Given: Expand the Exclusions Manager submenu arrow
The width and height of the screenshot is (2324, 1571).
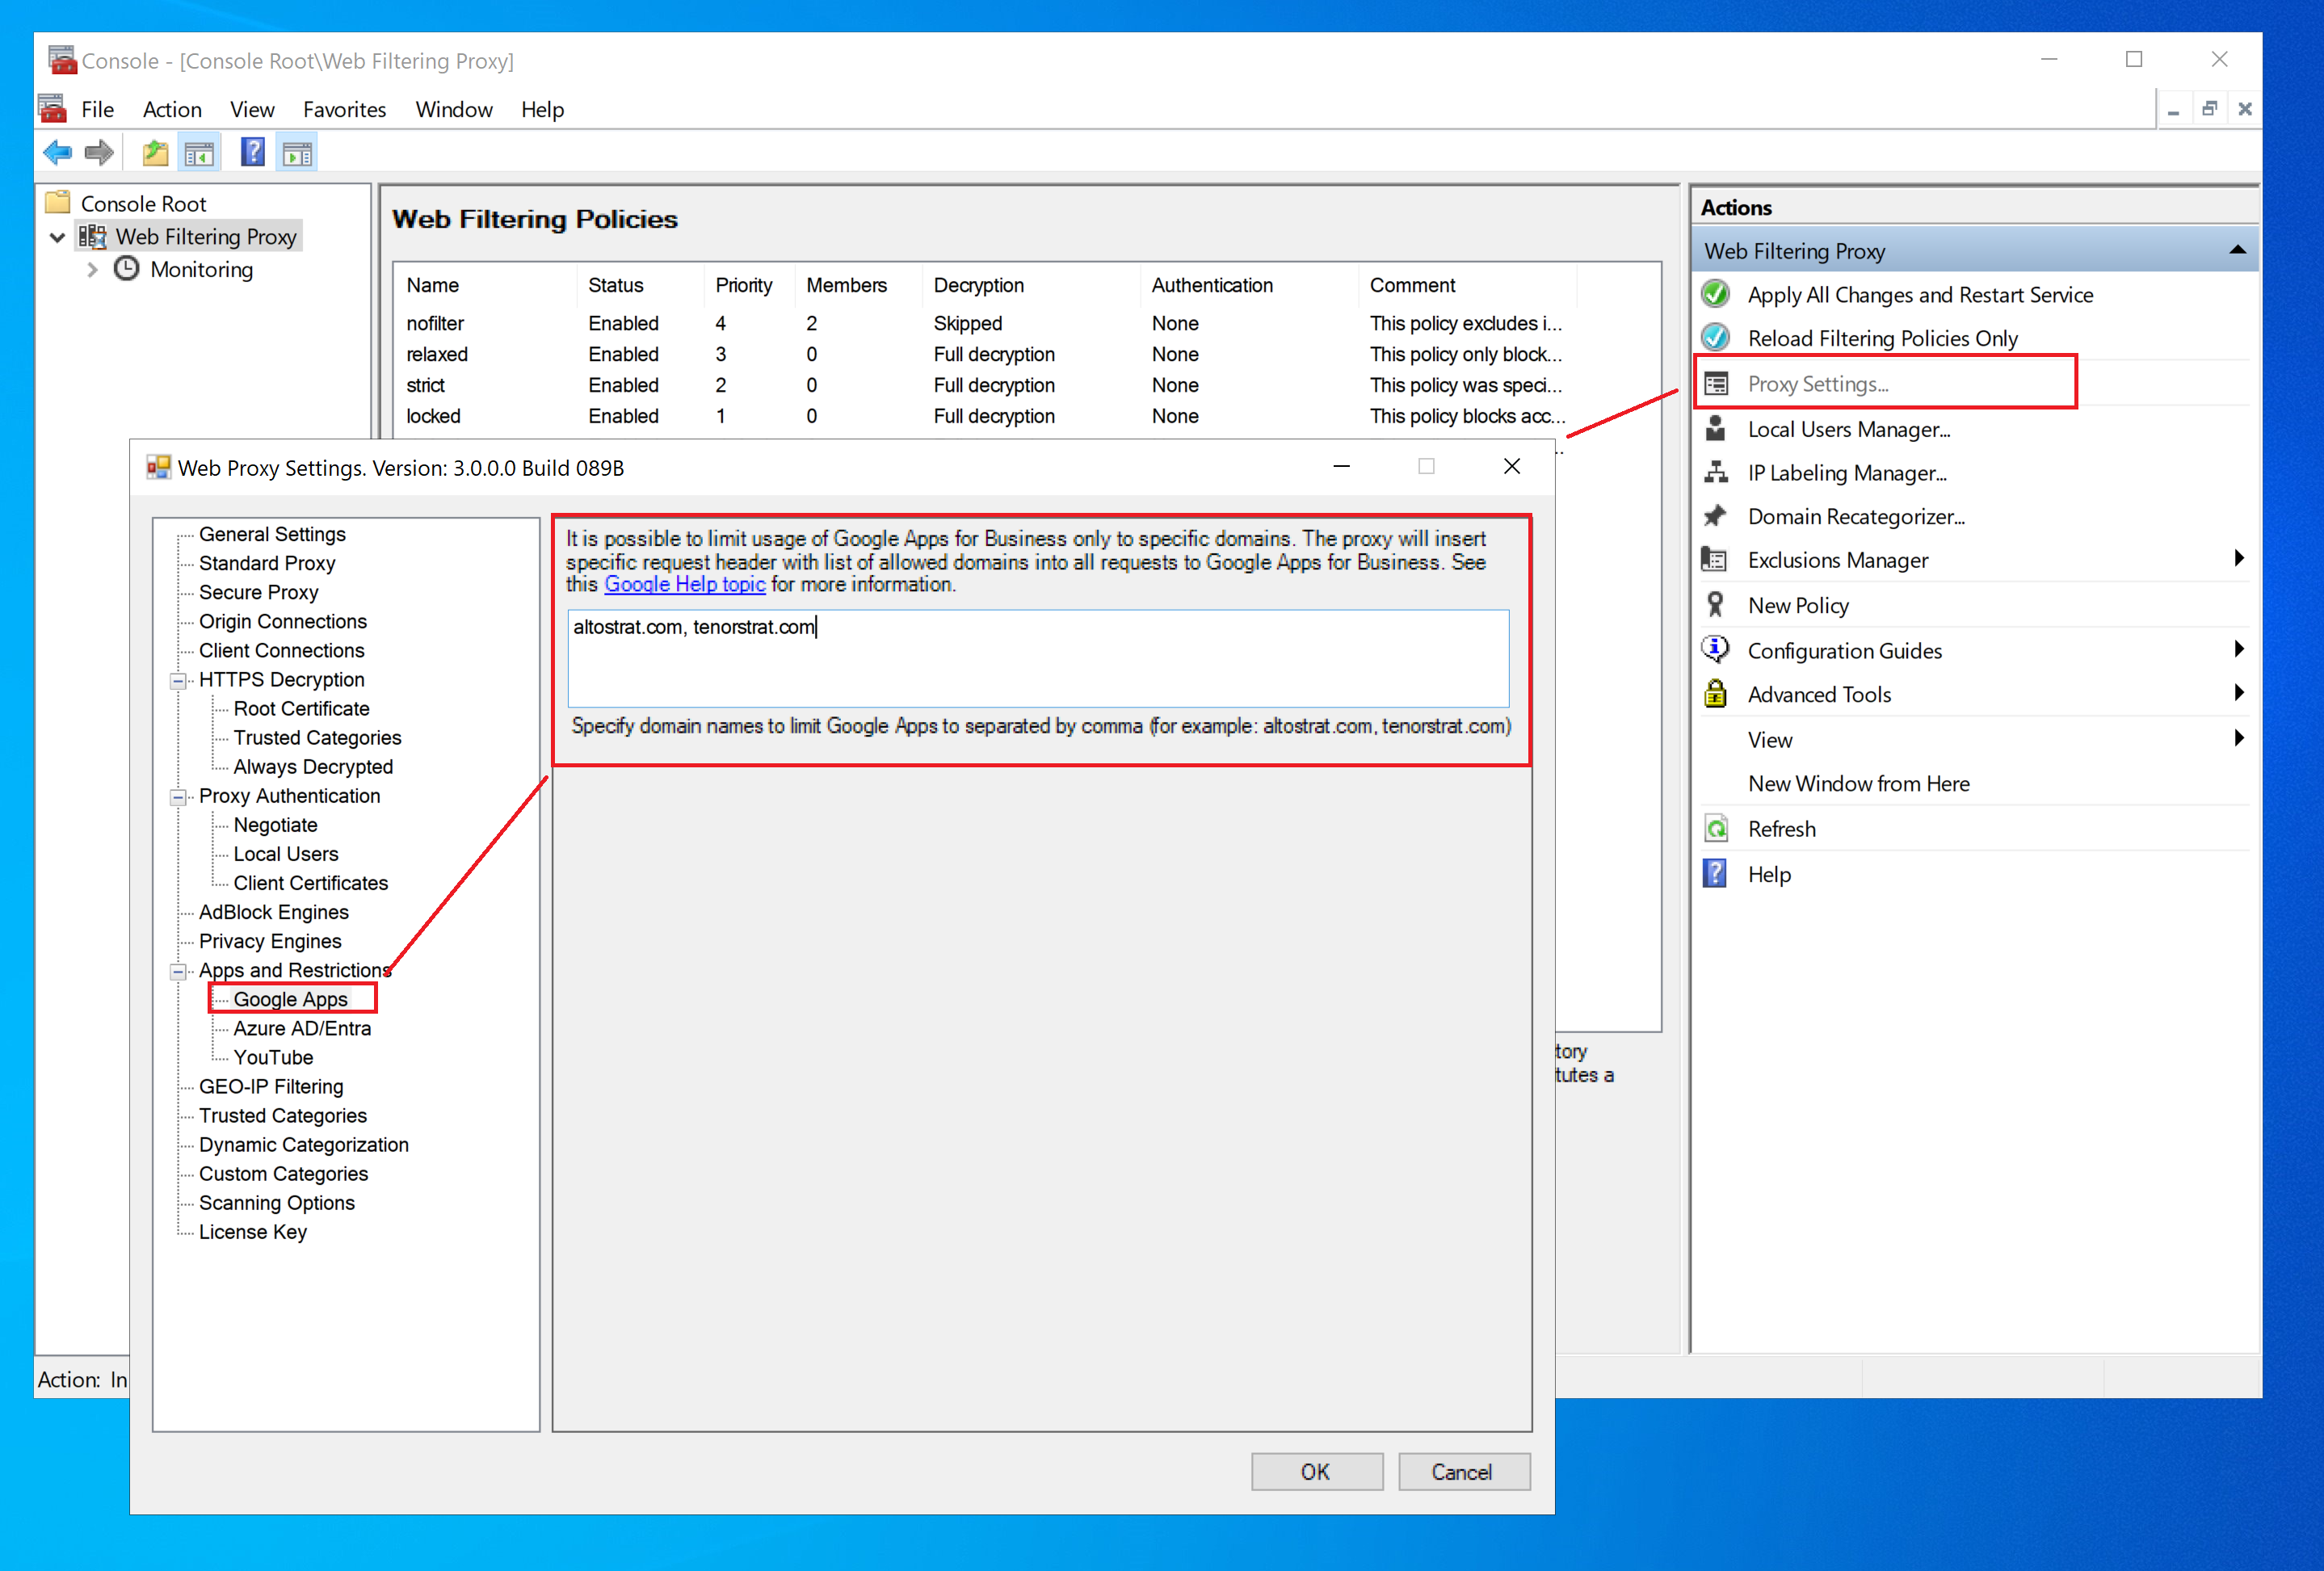Looking at the screenshot, I should [2239, 559].
